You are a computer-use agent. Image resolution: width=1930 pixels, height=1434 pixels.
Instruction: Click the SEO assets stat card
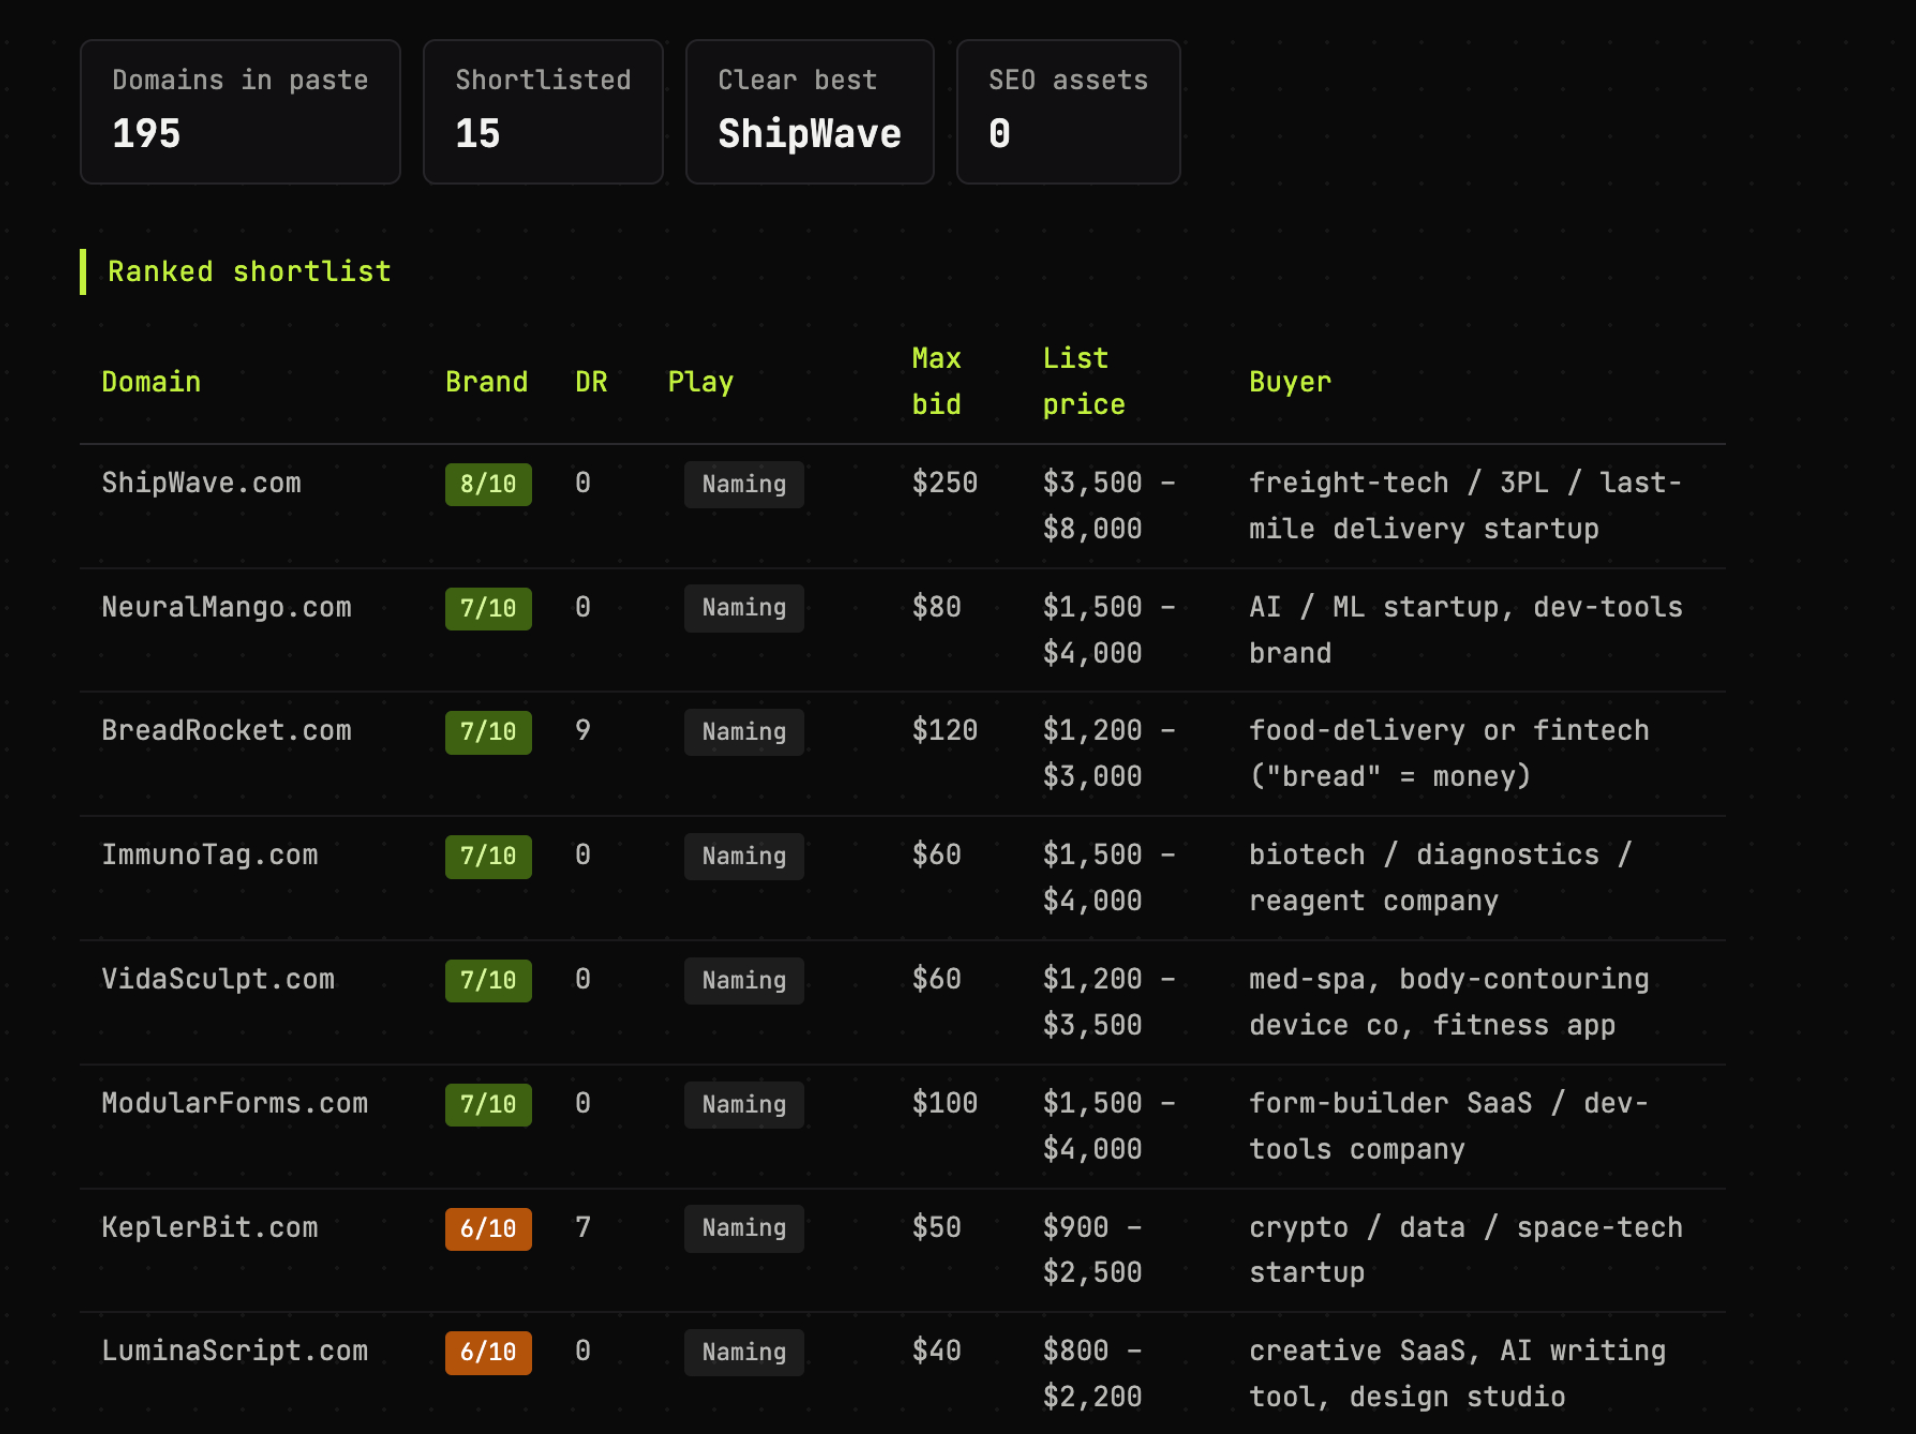click(1068, 112)
